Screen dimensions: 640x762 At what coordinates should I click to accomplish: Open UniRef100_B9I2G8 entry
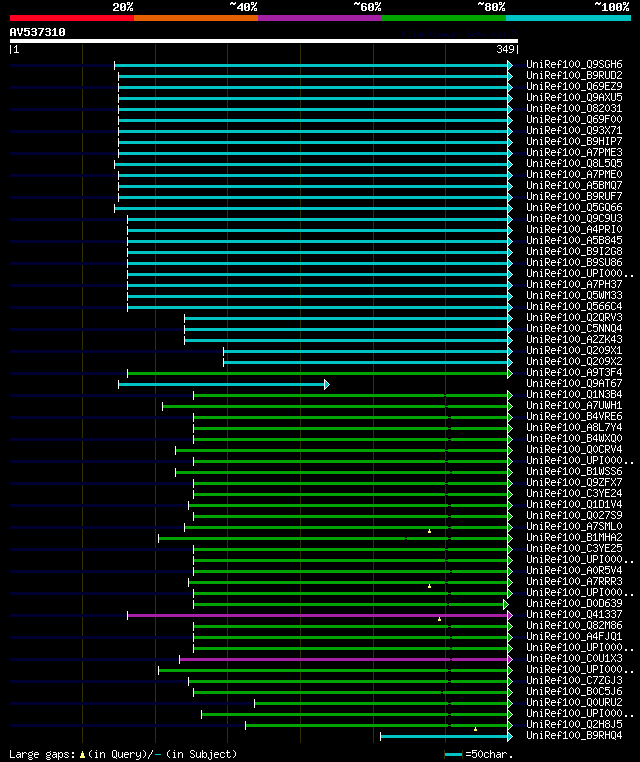(574, 251)
